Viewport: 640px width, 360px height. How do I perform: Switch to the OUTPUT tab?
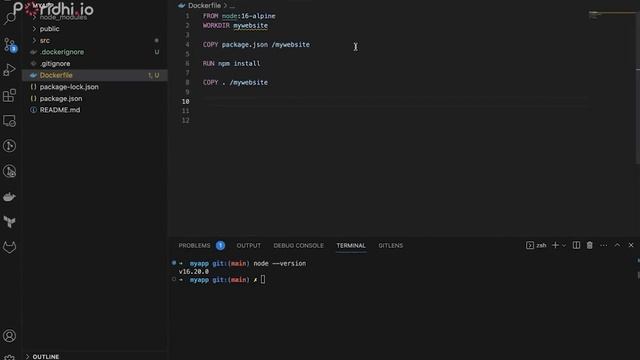pos(249,245)
